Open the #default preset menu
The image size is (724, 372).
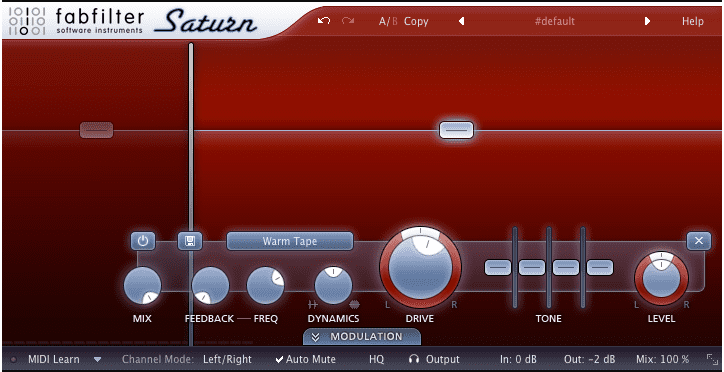(x=555, y=21)
